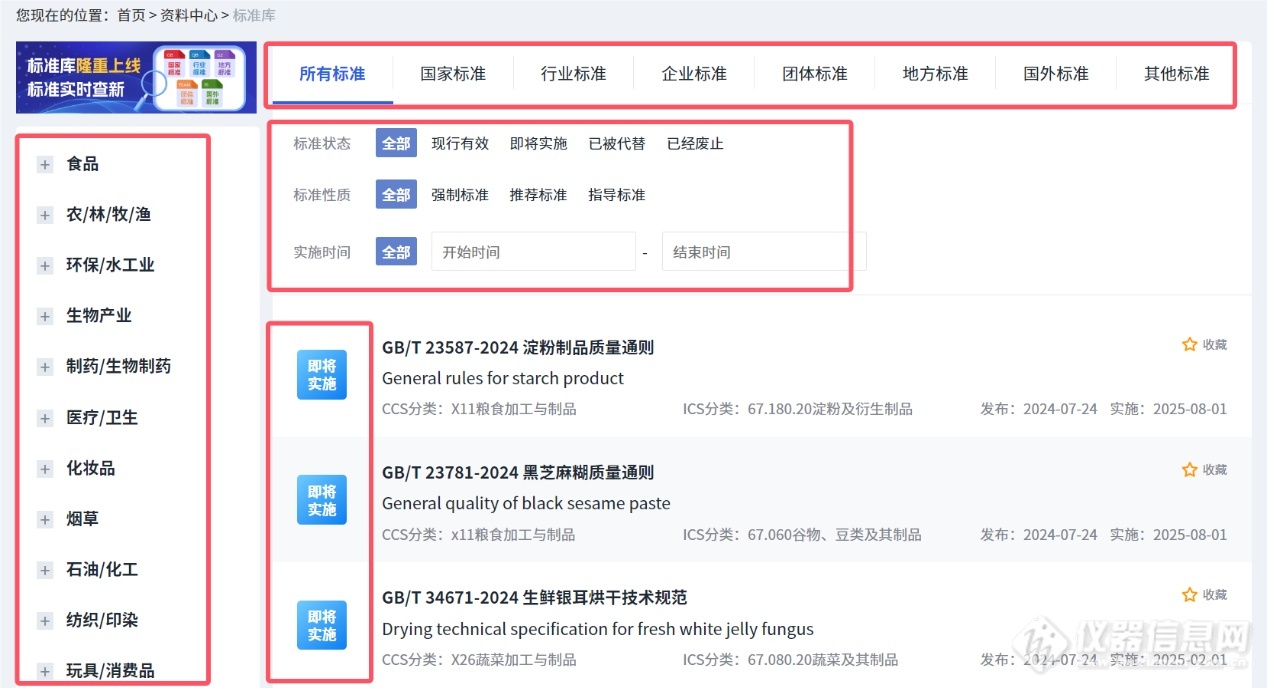Expand the 化妆品 category plus icon
Viewport: 1267px width, 688px height.
point(45,469)
